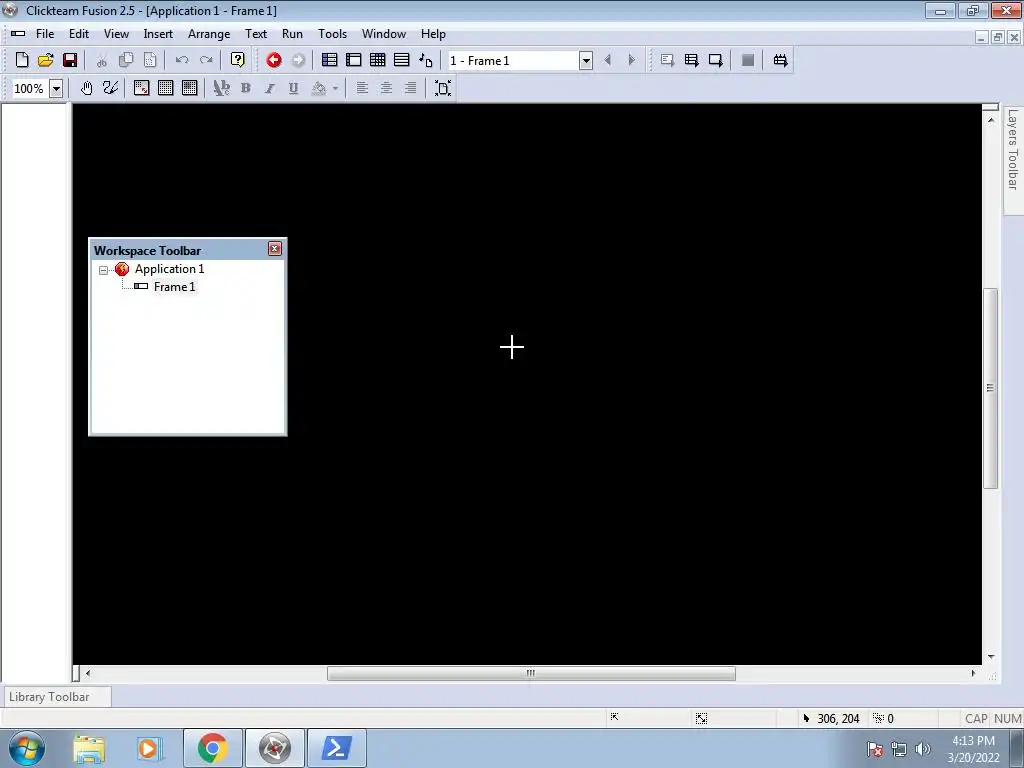The height and width of the screenshot is (768, 1024).
Task: Toggle Bold formatting
Action: tap(246, 88)
